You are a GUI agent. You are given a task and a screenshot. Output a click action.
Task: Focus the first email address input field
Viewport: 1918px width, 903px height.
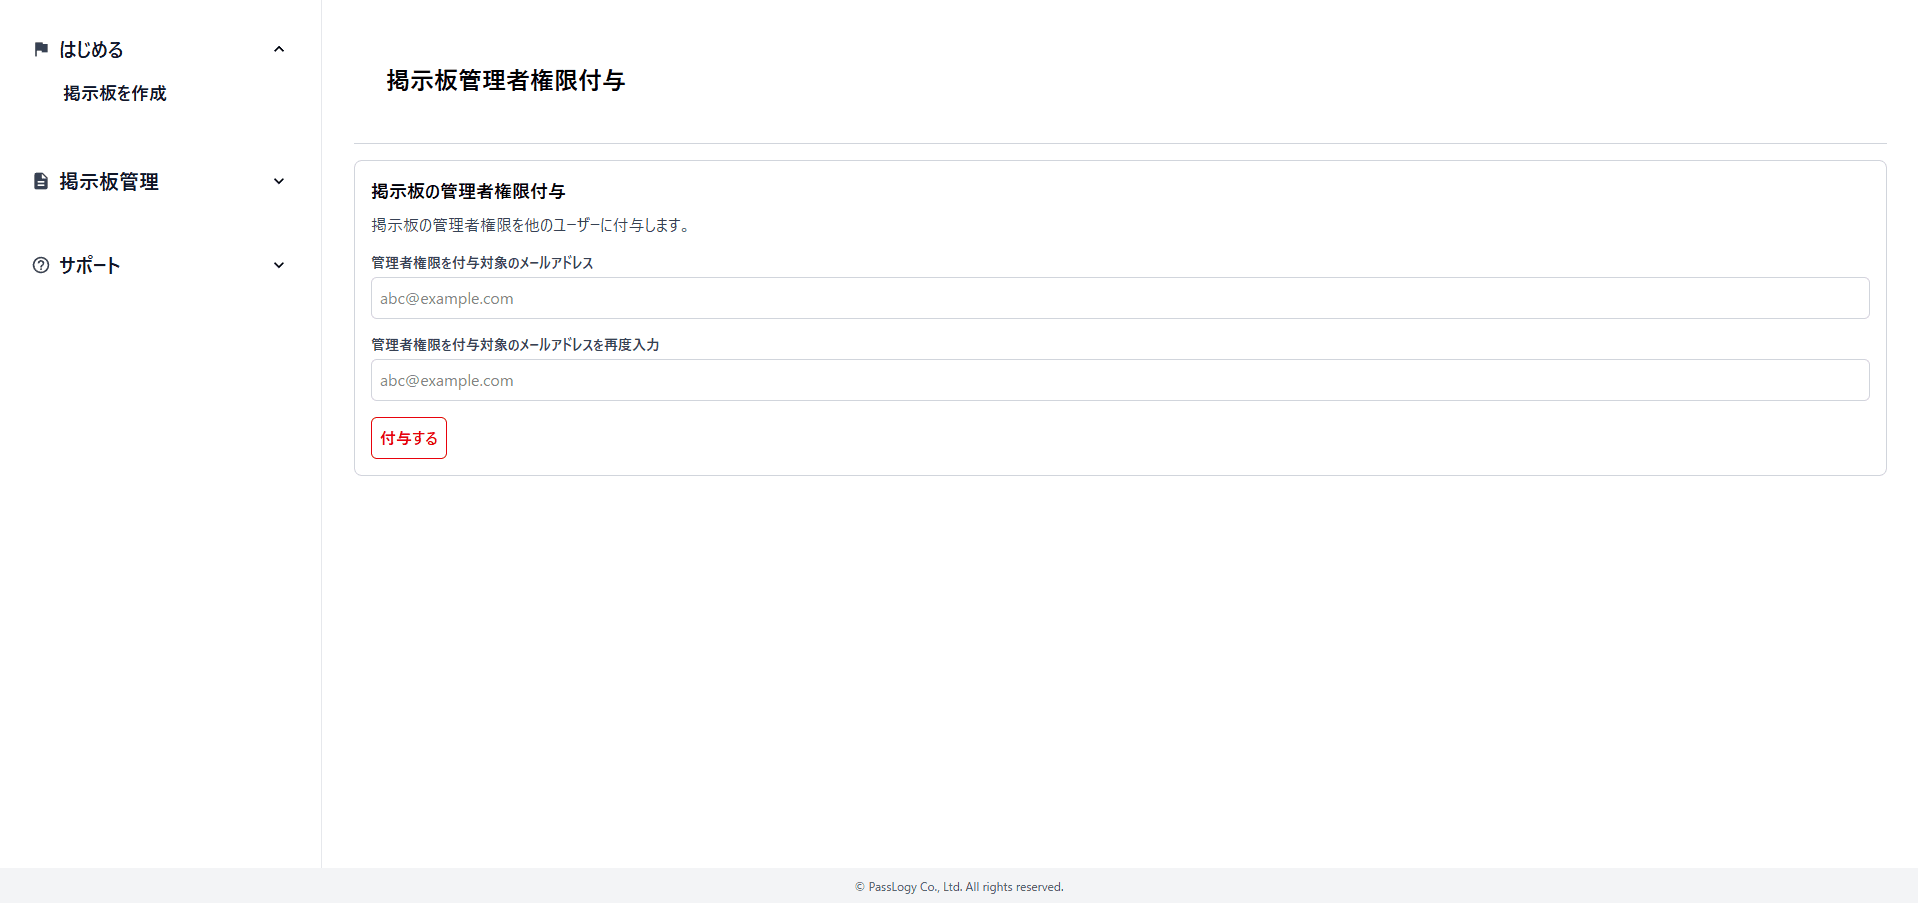tap(1120, 298)
